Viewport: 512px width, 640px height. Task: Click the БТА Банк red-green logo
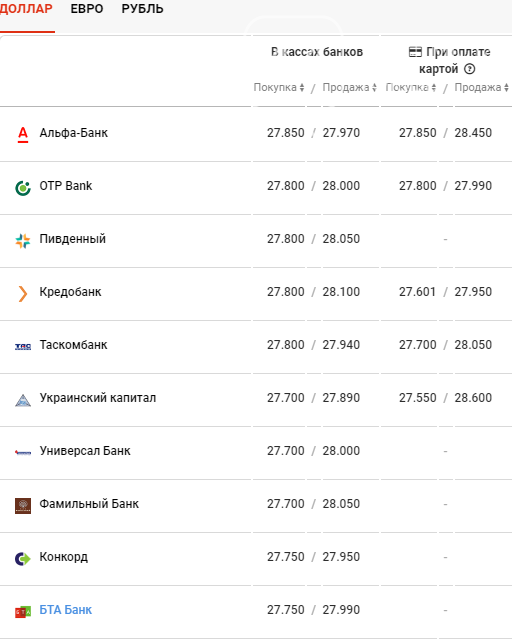click(x=23, y=612)
